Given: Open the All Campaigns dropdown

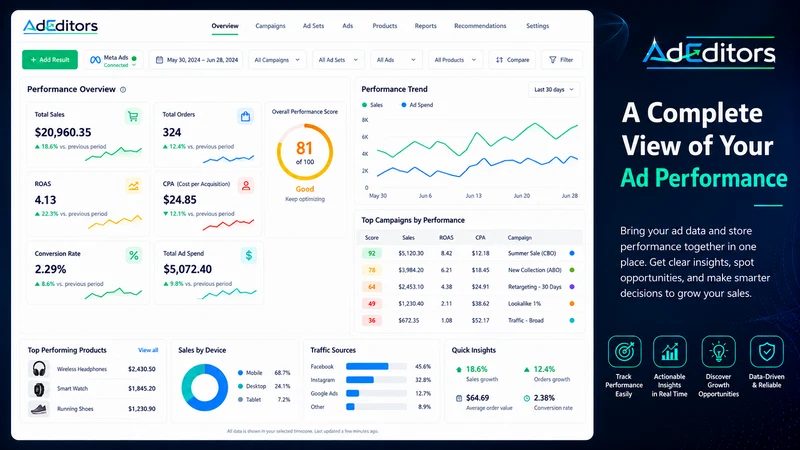Looking at the screenshot, I should [x=277, y=60].
